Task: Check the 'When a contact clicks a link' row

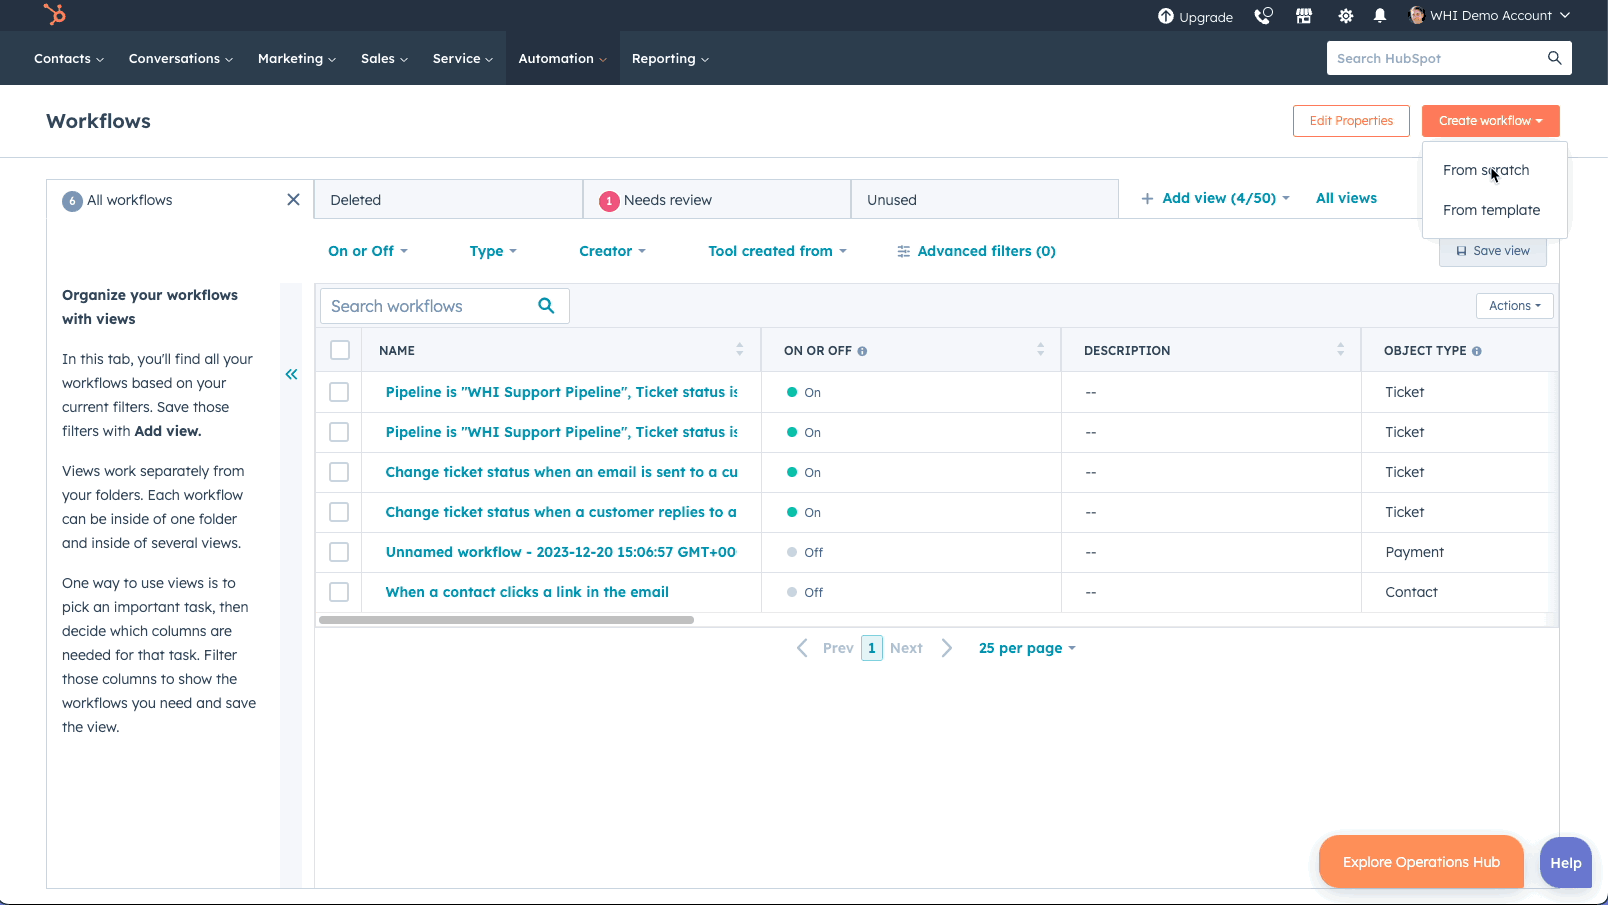Action: (339, 591)
